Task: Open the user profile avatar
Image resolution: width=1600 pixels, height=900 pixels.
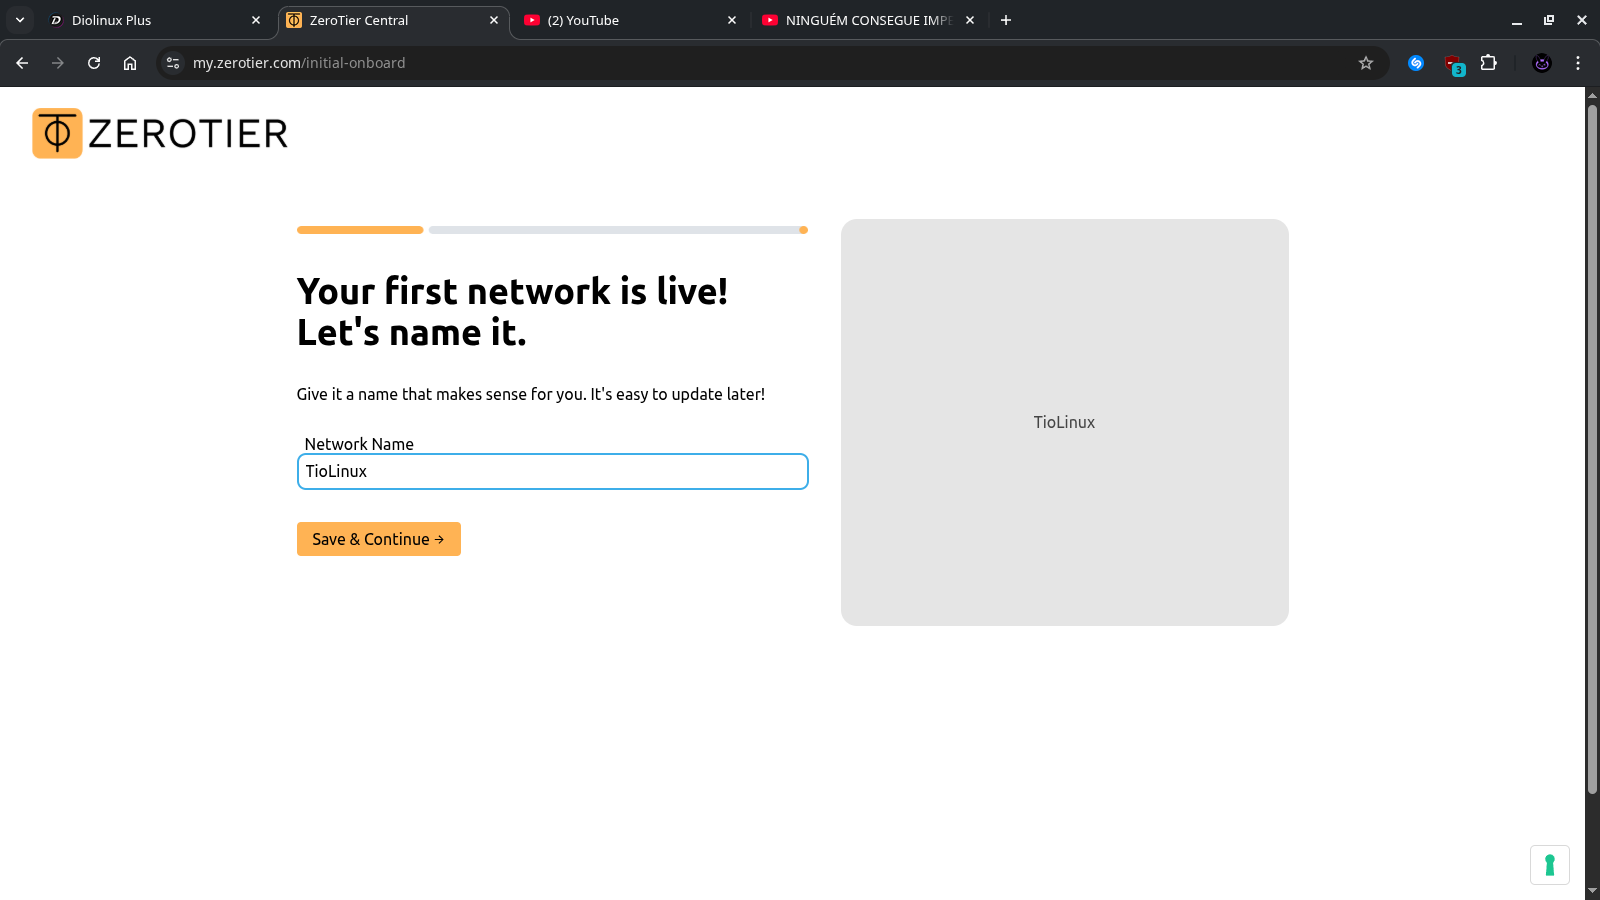Action: (x=1542, y=63)
